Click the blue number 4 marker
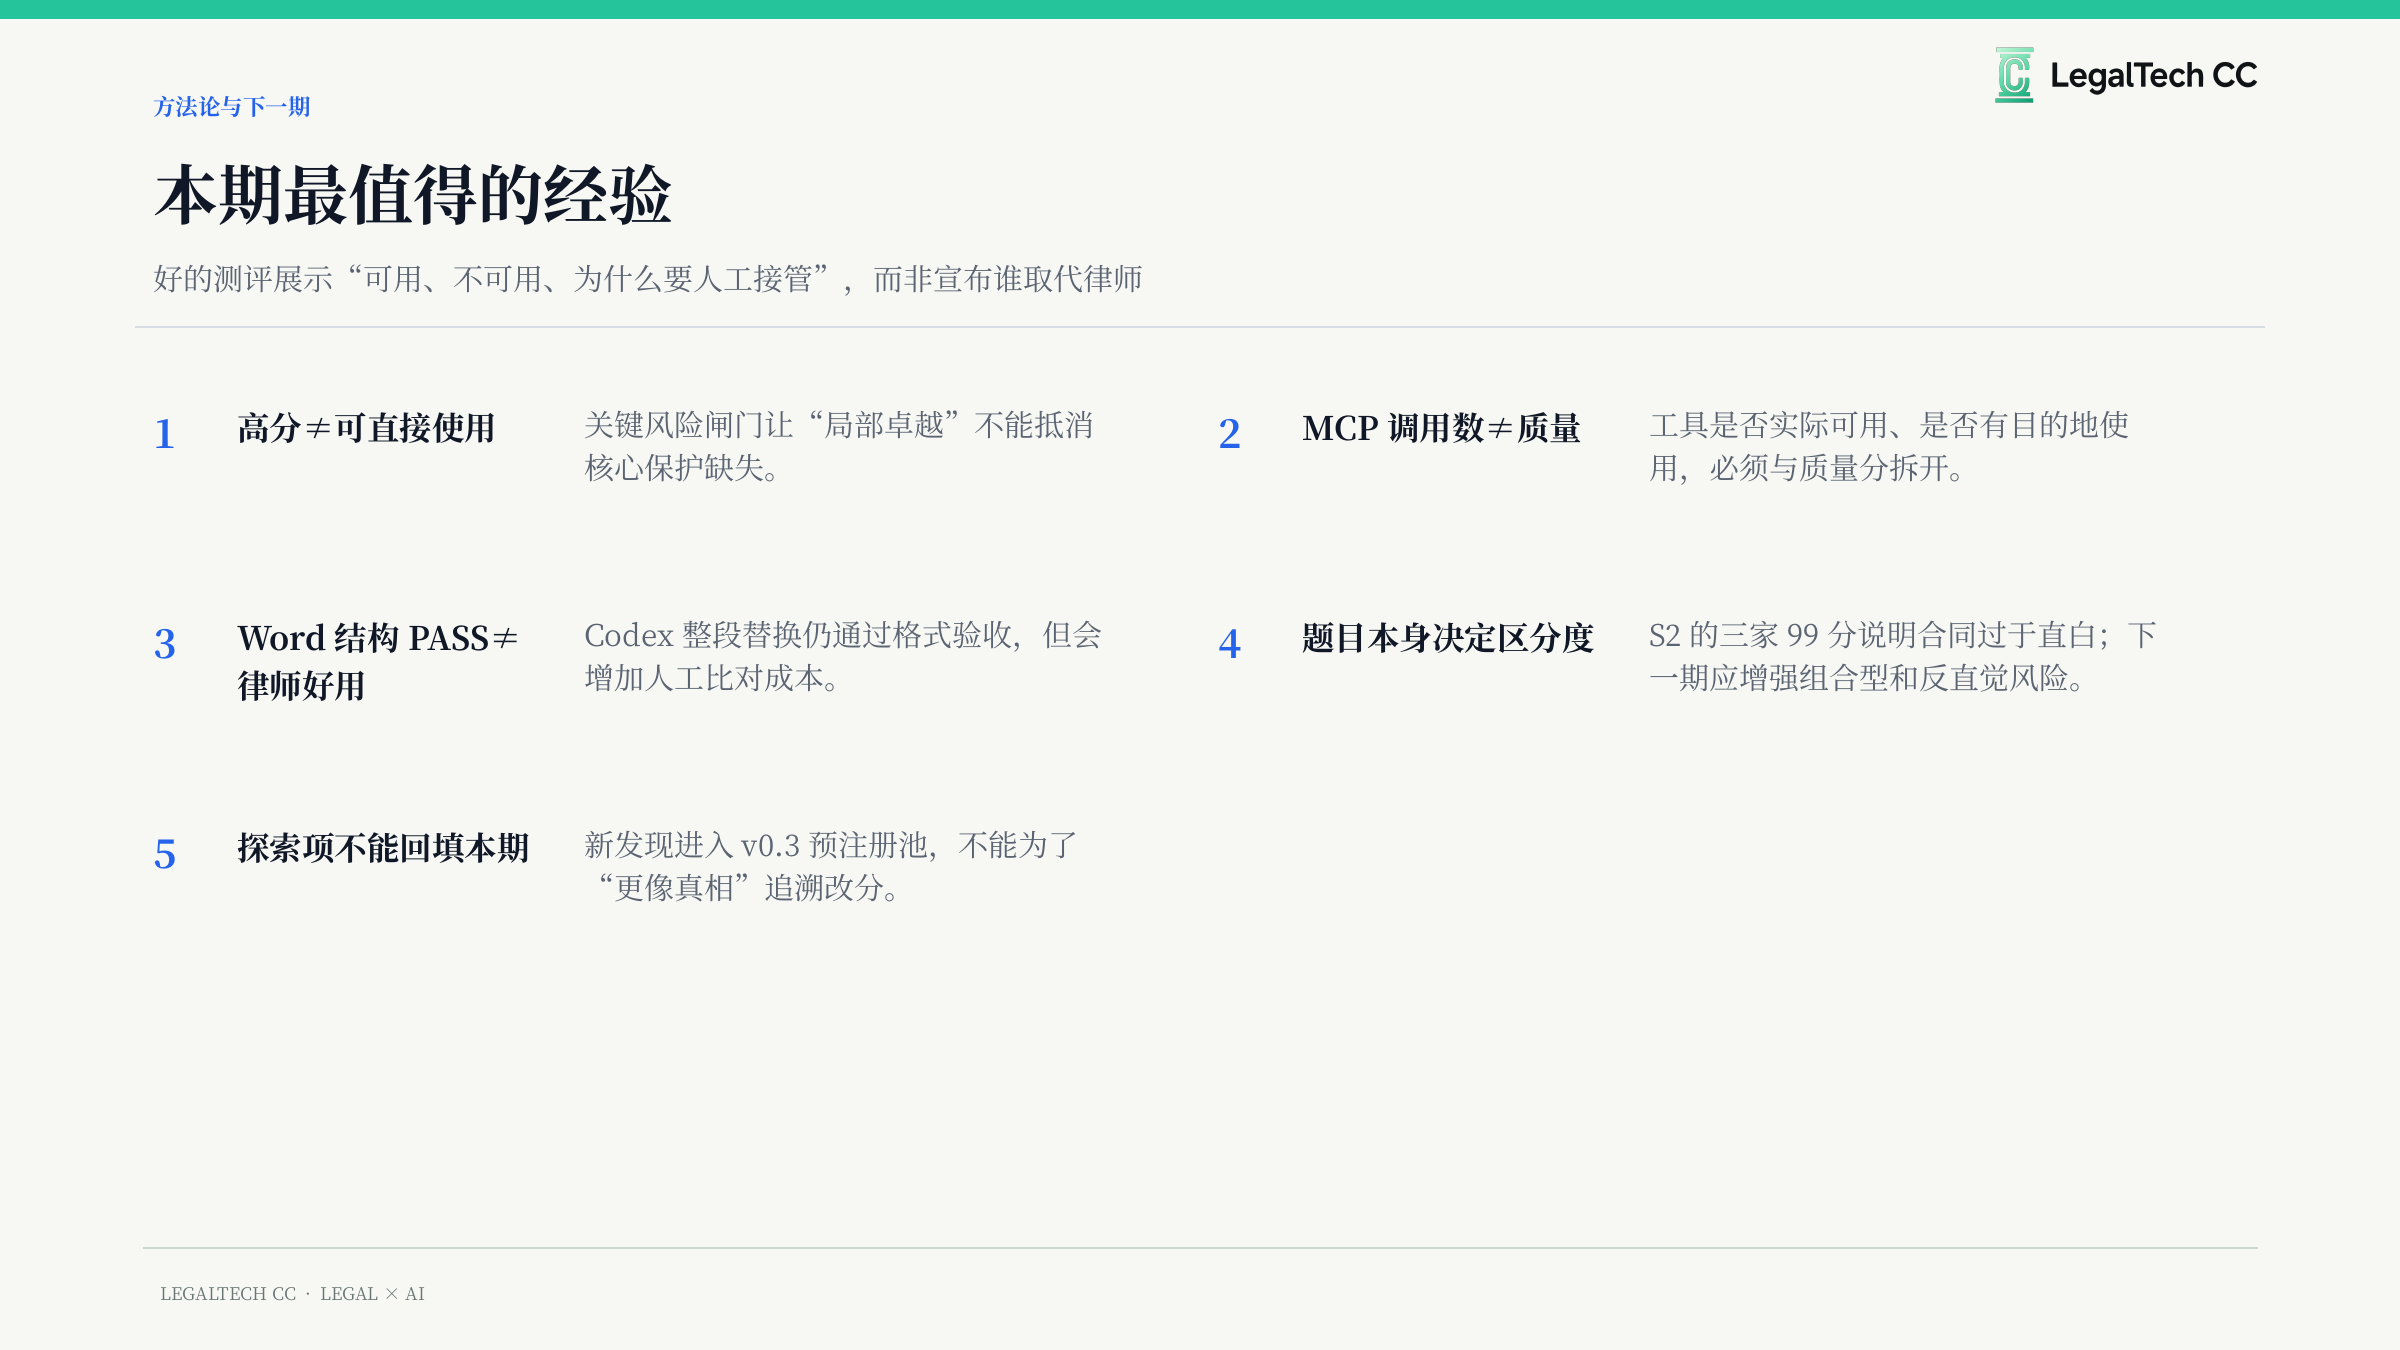The width and height of the screenshot is (2400, 1350). point(1229,644)
